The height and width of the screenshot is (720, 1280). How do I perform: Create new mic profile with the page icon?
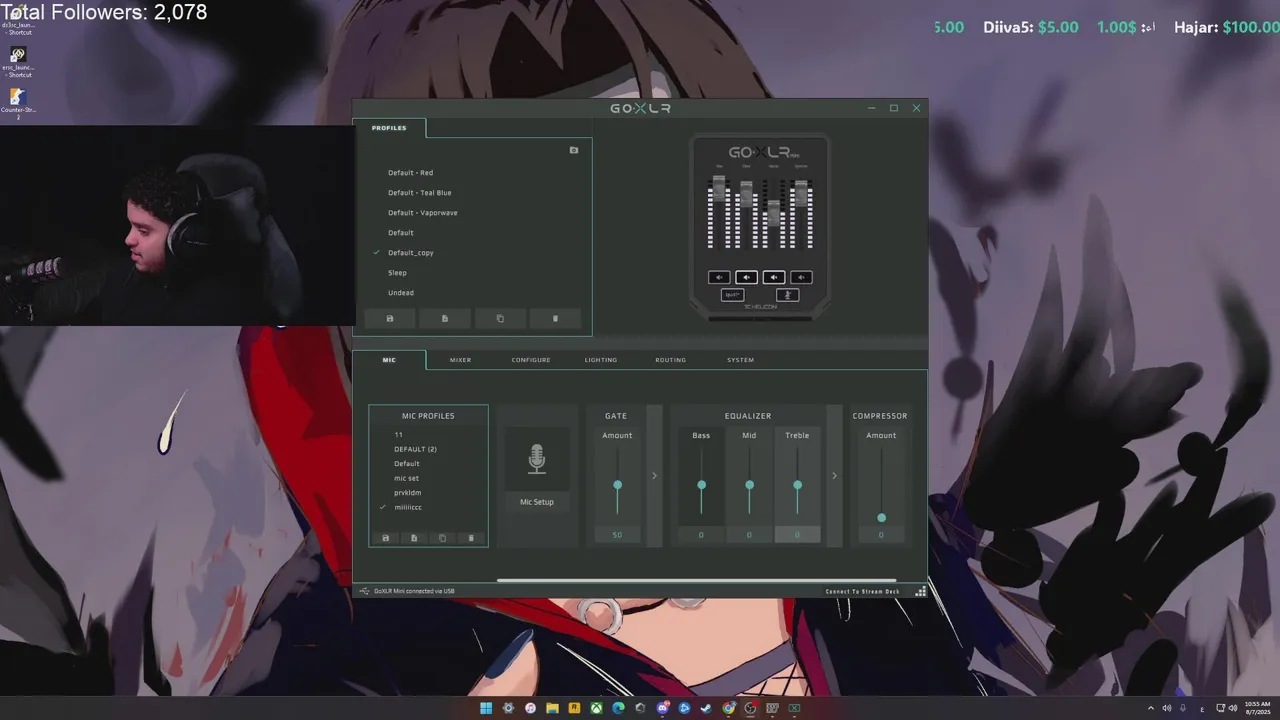click(x=414, y=538)
